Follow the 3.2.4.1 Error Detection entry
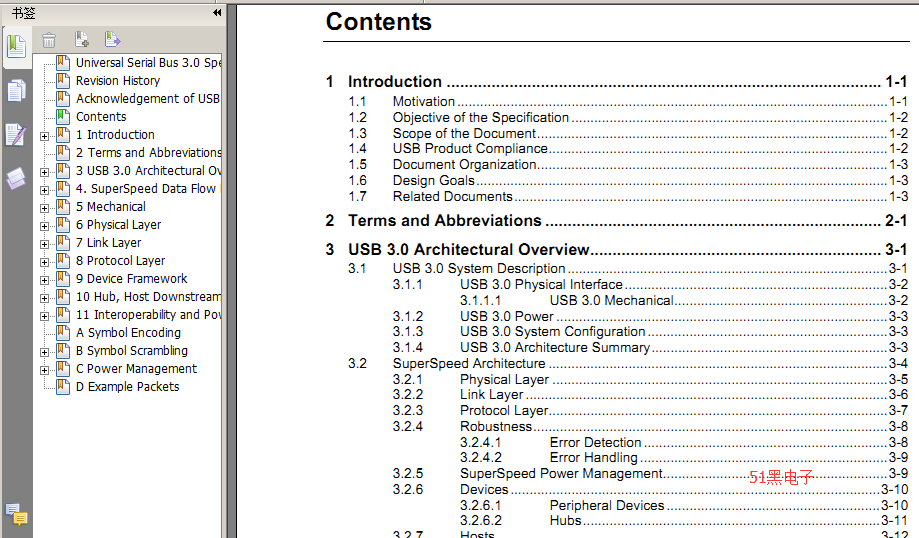This screenshot has width=919, height=538. 684,442
